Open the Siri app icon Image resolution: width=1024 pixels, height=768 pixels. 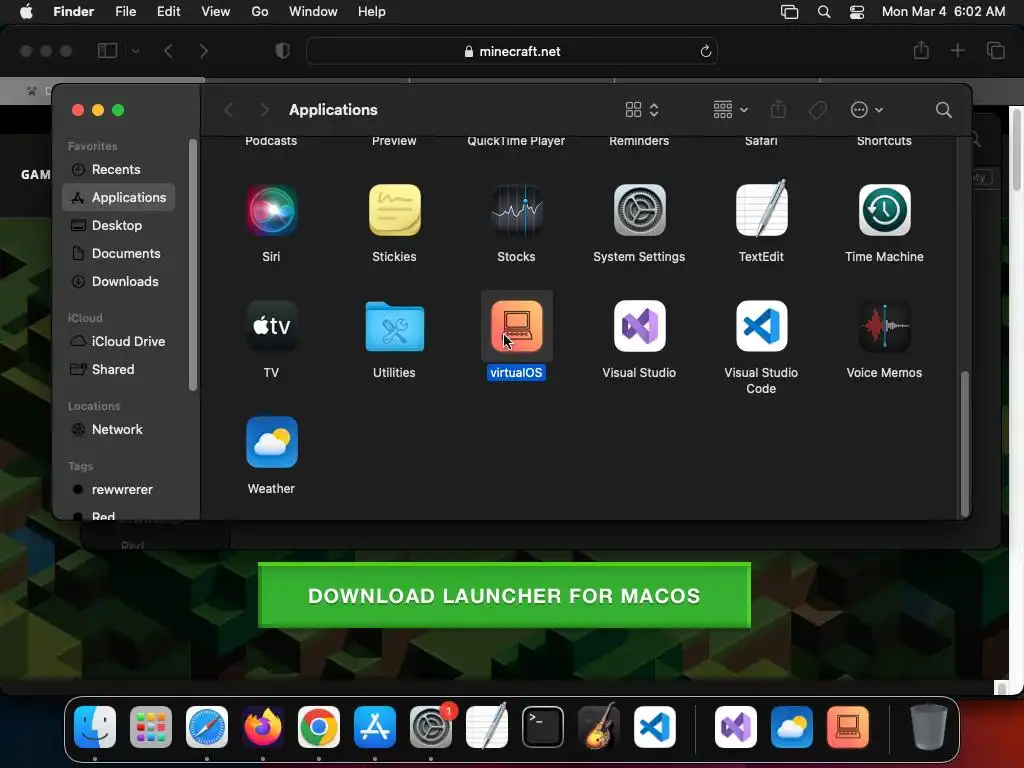click(x=271, y=210)
